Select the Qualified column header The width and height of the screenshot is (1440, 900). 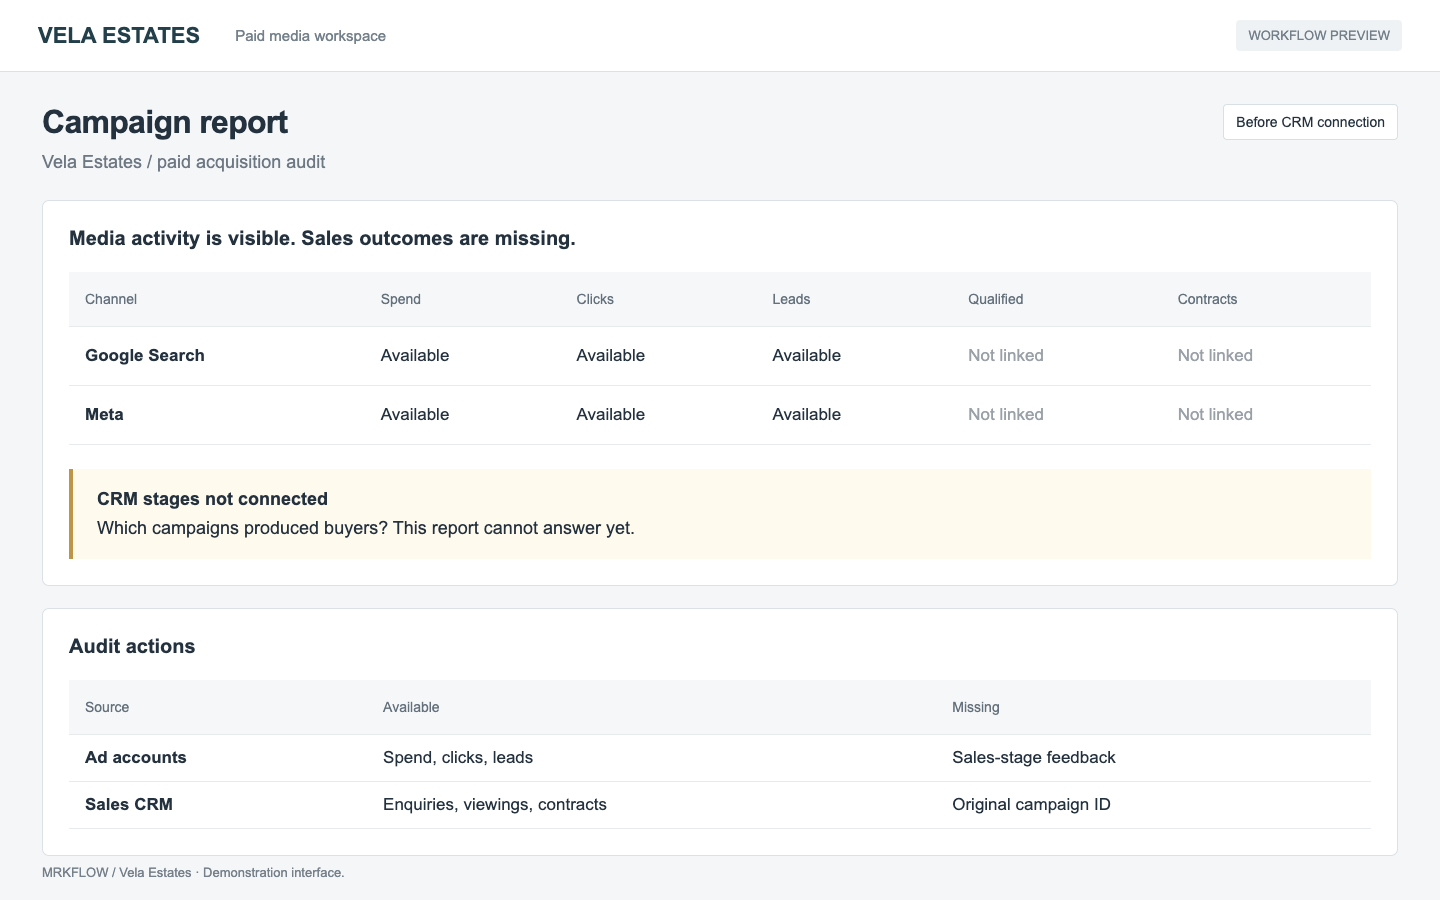coord(996,299)
